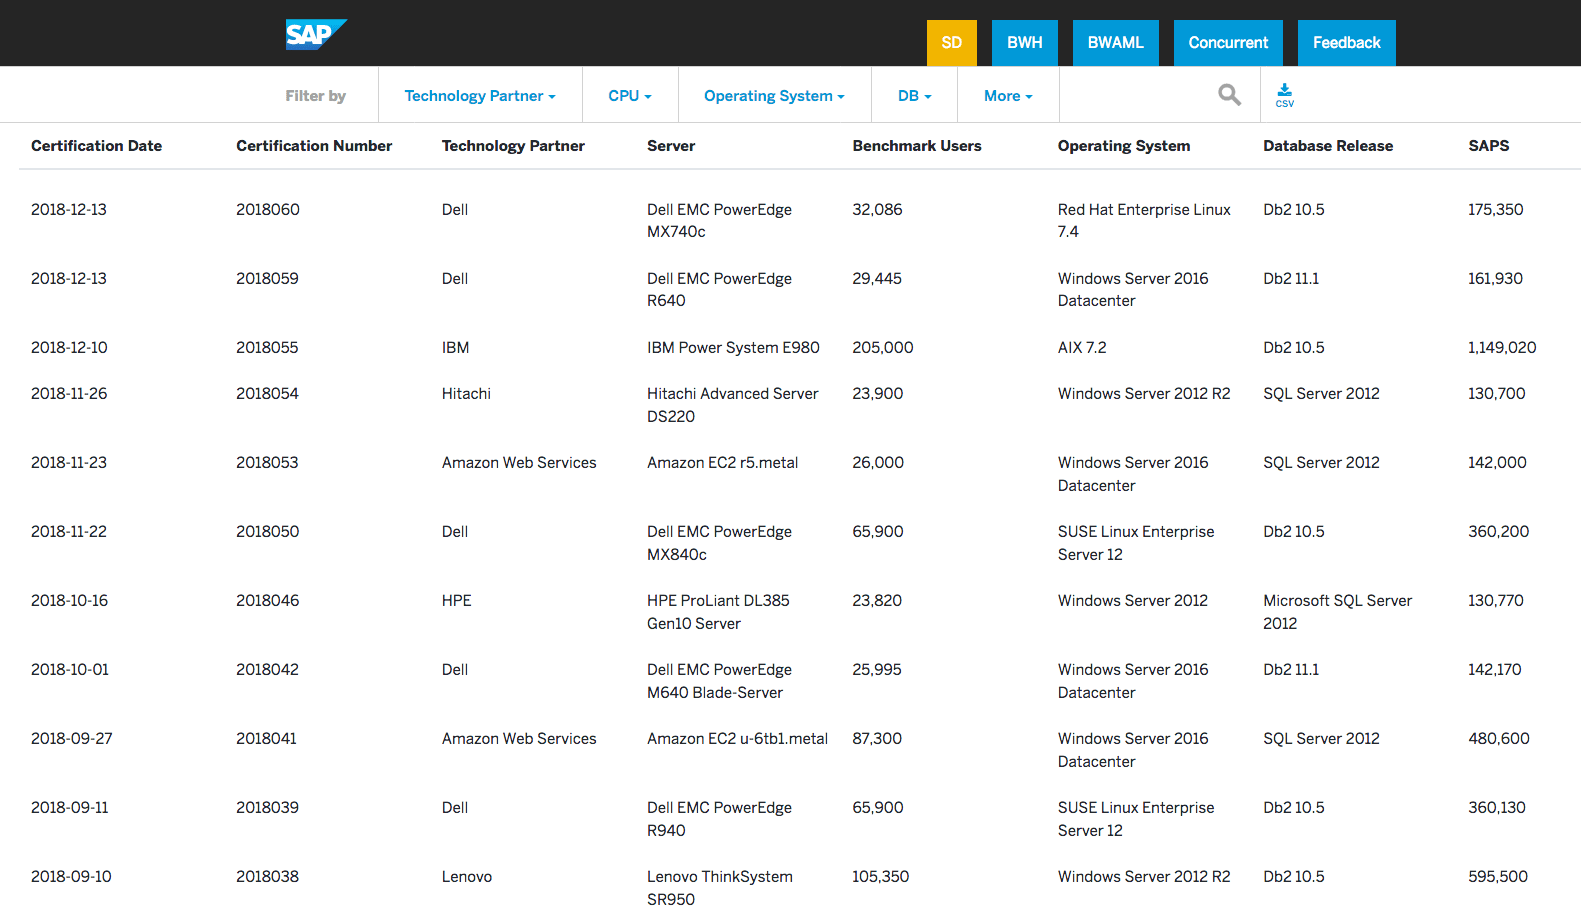This screenshot has height=912, width=1581.
Task: Click the 2018-12-10 certification date
Action: click(69, 348)
